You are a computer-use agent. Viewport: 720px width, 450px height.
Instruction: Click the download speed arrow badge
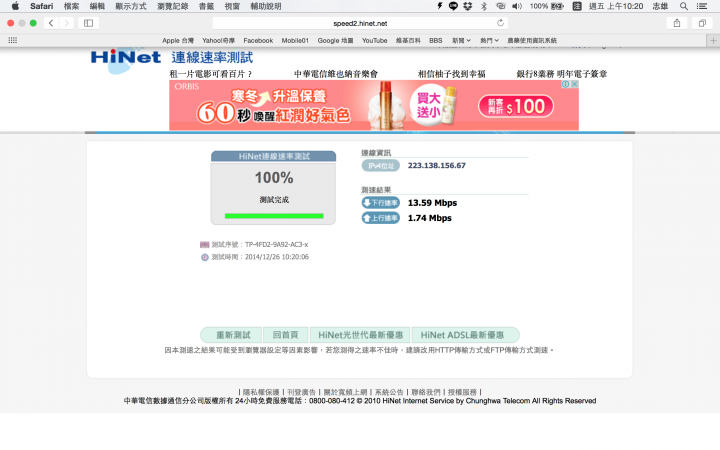coord(381,202)
